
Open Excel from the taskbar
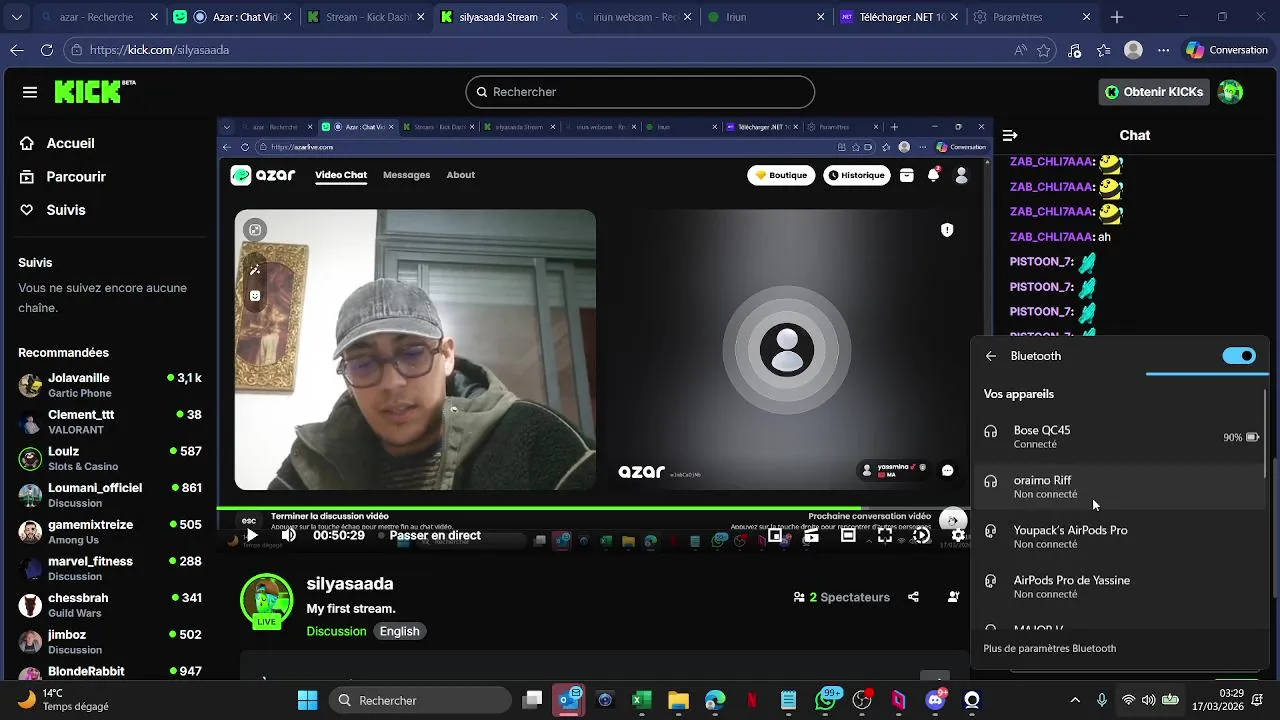coord(642,700)
